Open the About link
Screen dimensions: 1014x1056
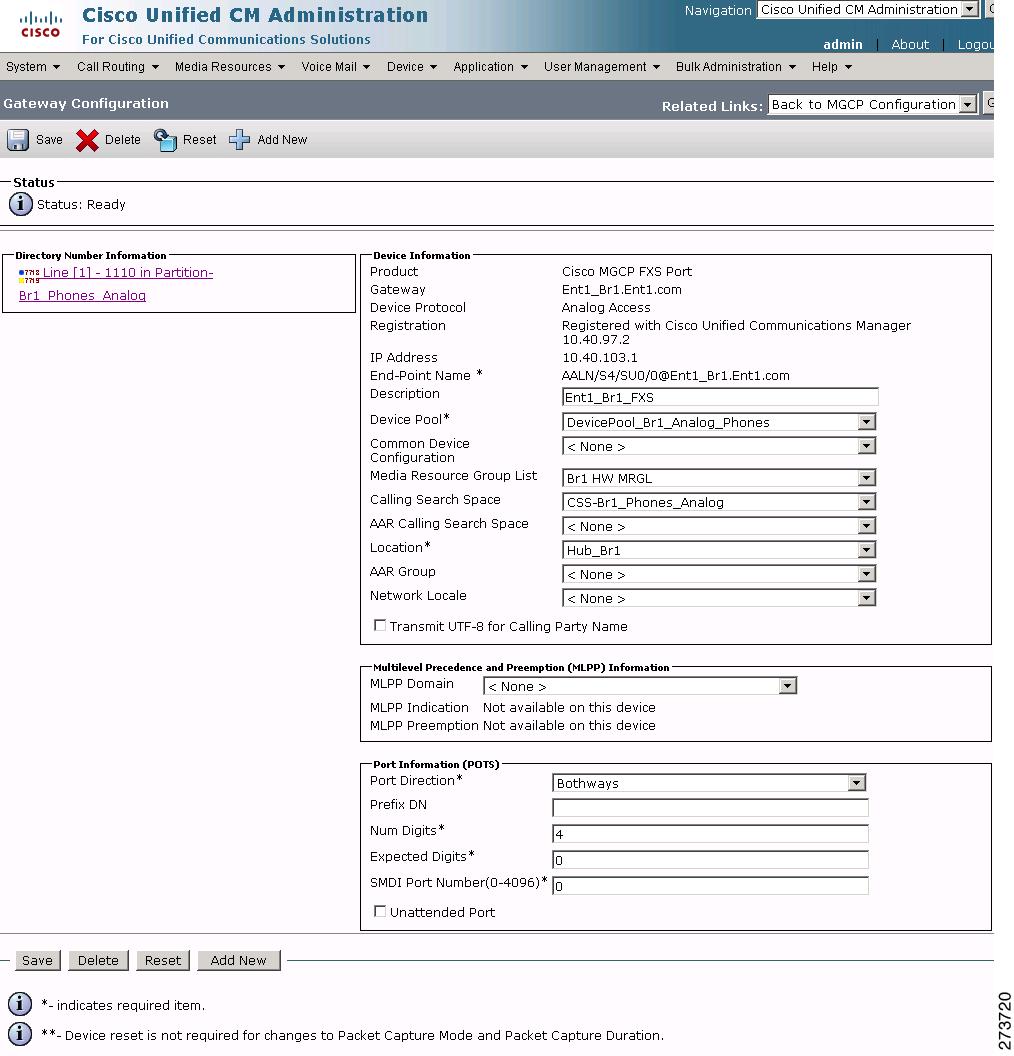910,44
